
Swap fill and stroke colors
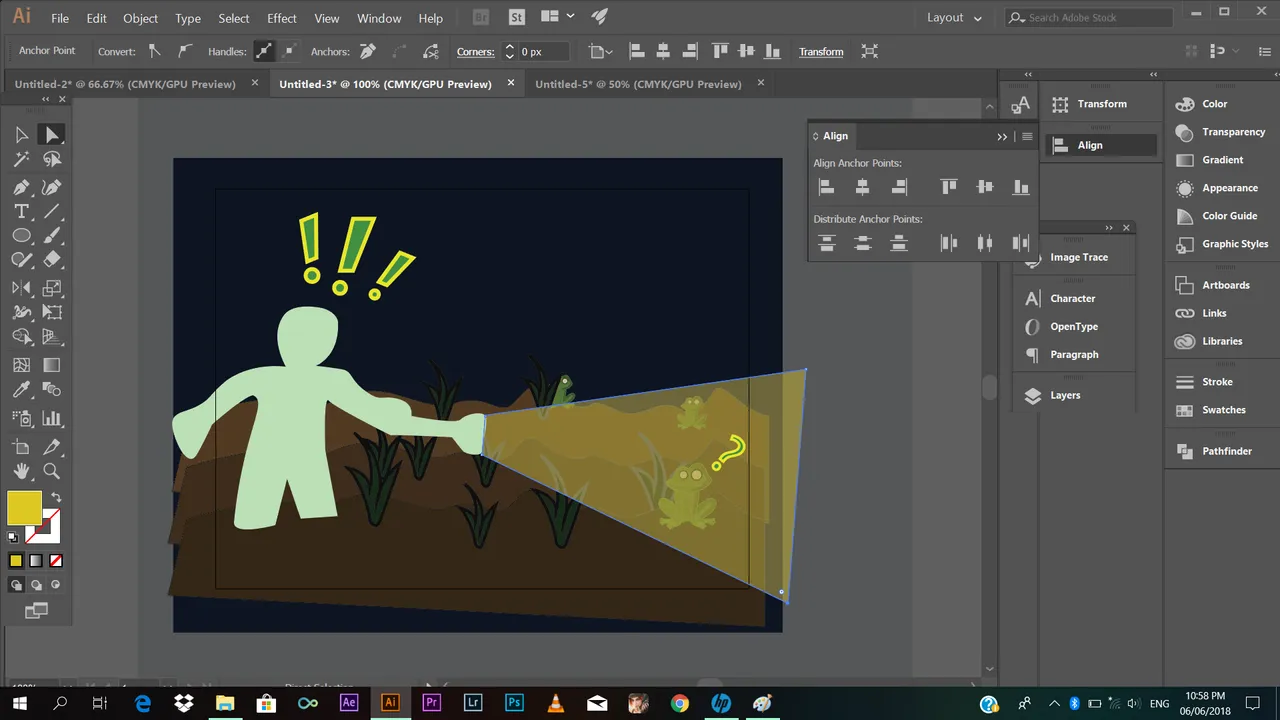56,497
